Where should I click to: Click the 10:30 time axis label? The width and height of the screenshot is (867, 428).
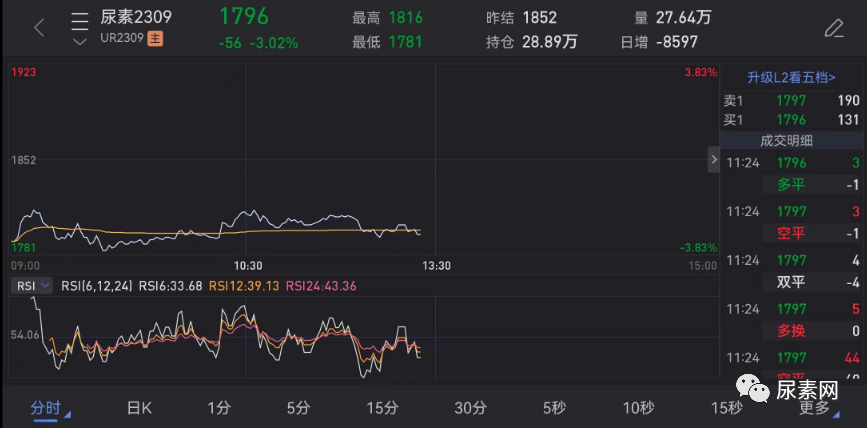pos(248,266)
